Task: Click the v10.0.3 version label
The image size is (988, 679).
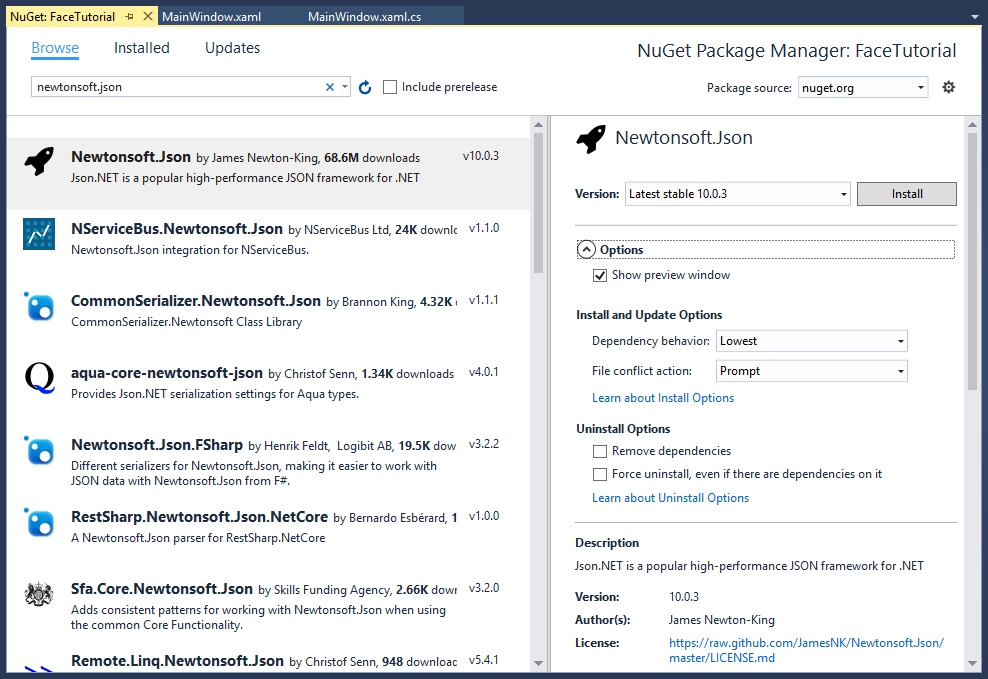Action: pos(481,156)
